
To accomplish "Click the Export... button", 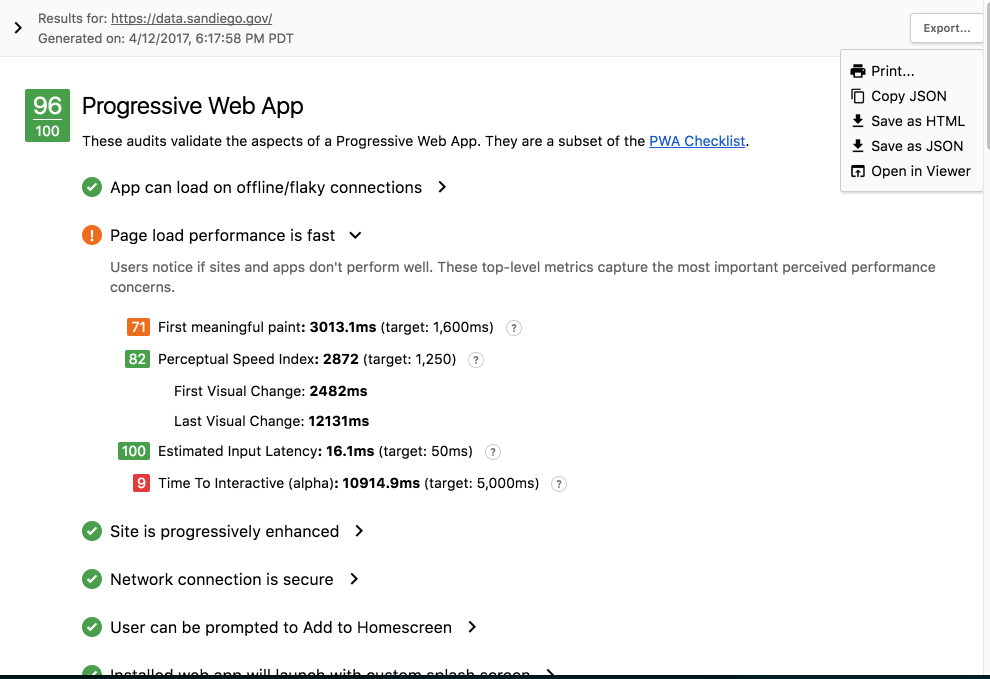I will pyautogui.click(x=946, y=28).
